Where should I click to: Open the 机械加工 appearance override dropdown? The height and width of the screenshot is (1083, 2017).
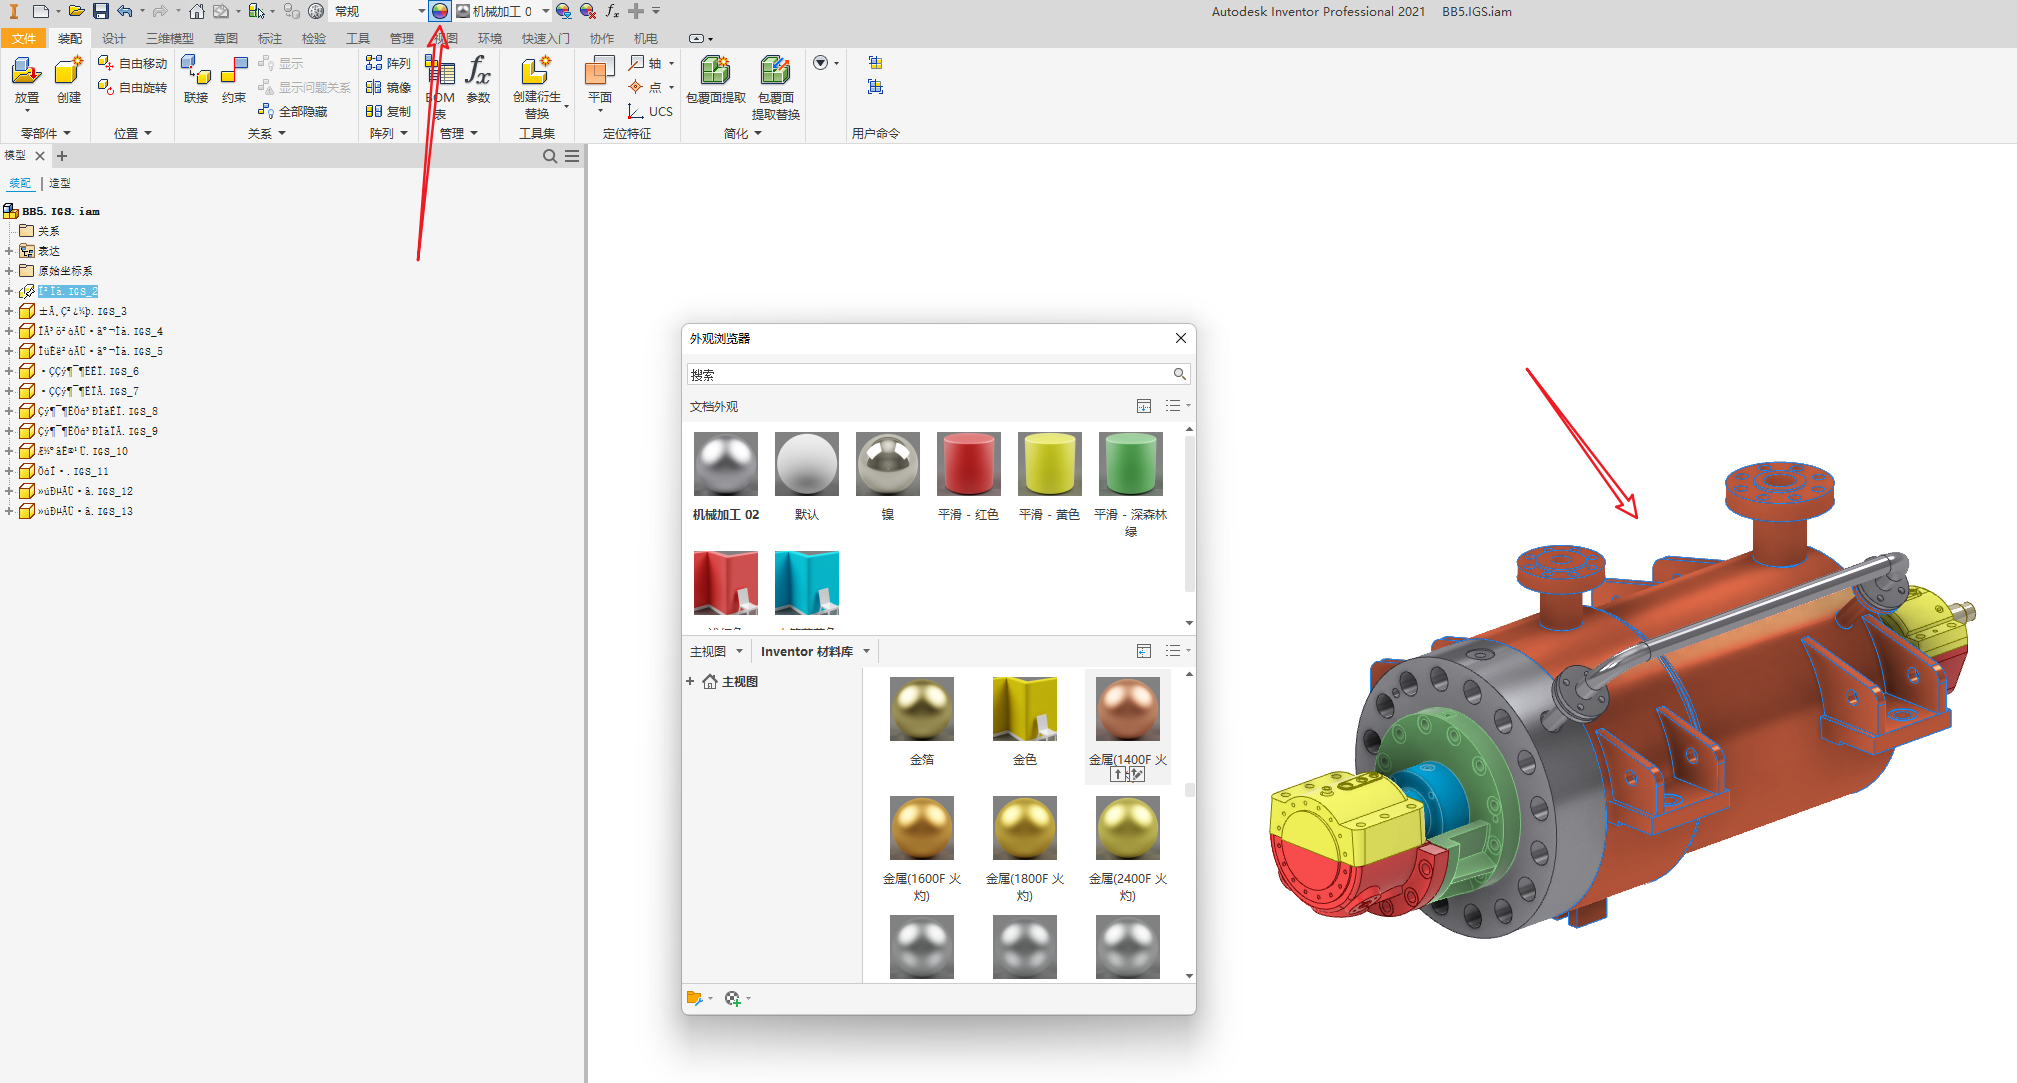click(546, 11)
